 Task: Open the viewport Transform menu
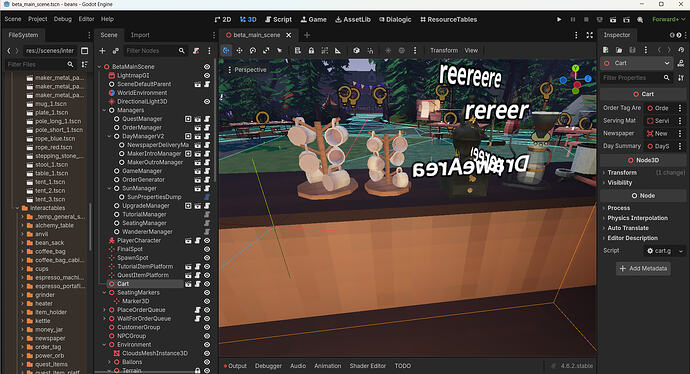(x=444, y=51)
